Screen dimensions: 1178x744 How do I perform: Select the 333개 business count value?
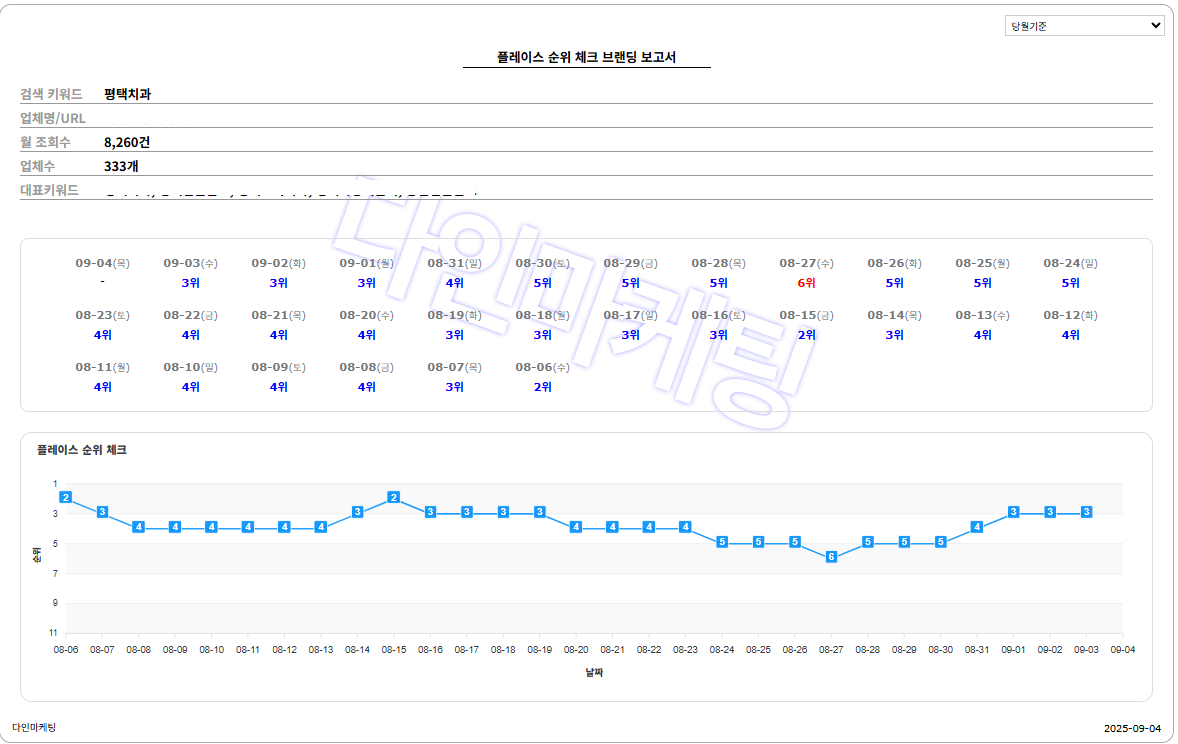coord(121,166)
